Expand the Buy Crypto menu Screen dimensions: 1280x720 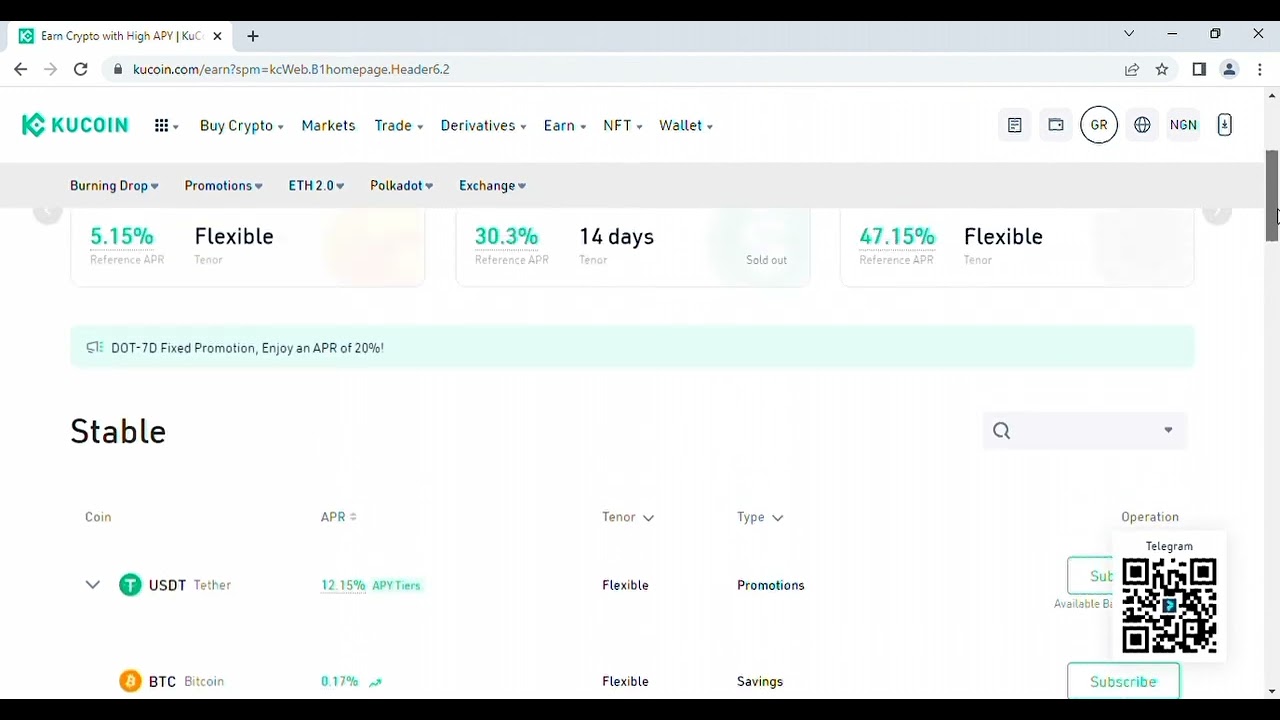tap(242, 126)
